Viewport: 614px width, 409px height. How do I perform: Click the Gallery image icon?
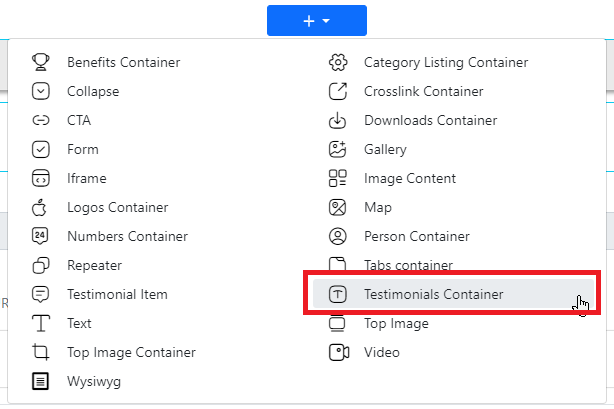(338, 149)
